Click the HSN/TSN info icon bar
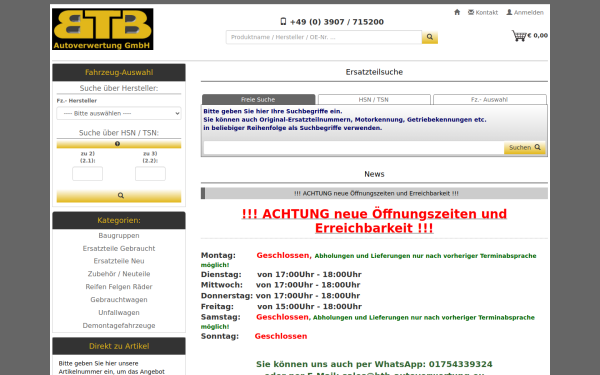This screenshot has height=375, width=600. click(x=119, y=144)
